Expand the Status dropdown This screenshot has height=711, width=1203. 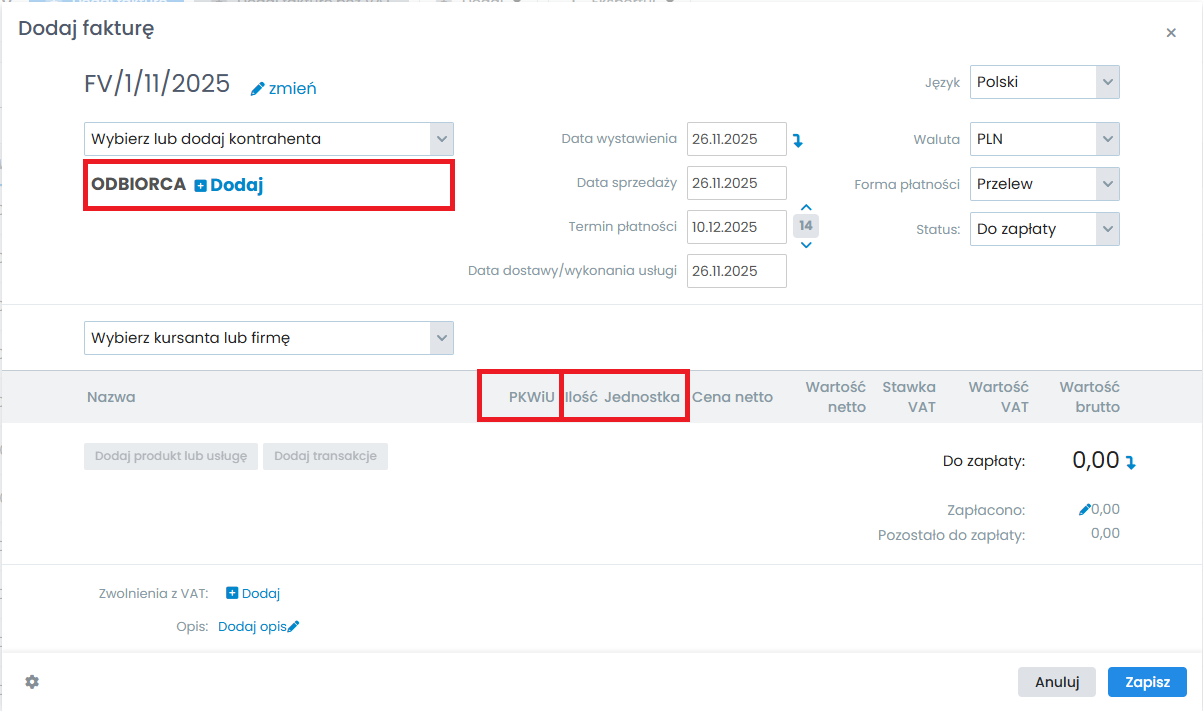(1107, 229)
